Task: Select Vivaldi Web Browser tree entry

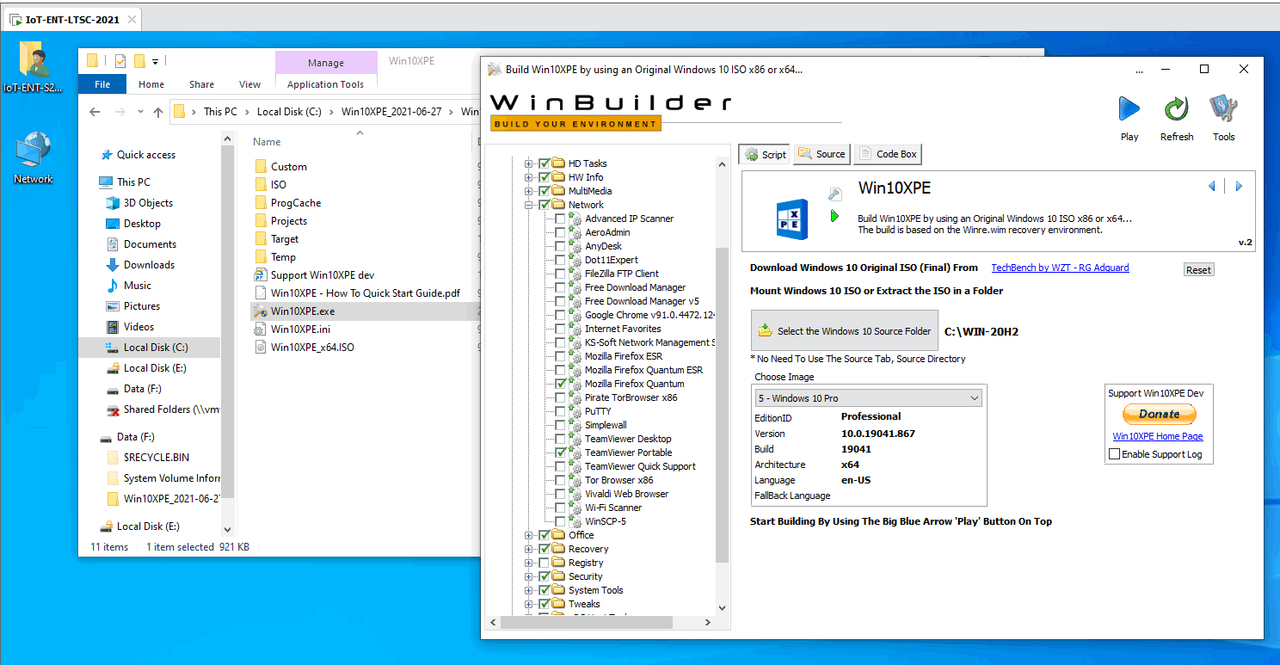Action: point(626,494)
